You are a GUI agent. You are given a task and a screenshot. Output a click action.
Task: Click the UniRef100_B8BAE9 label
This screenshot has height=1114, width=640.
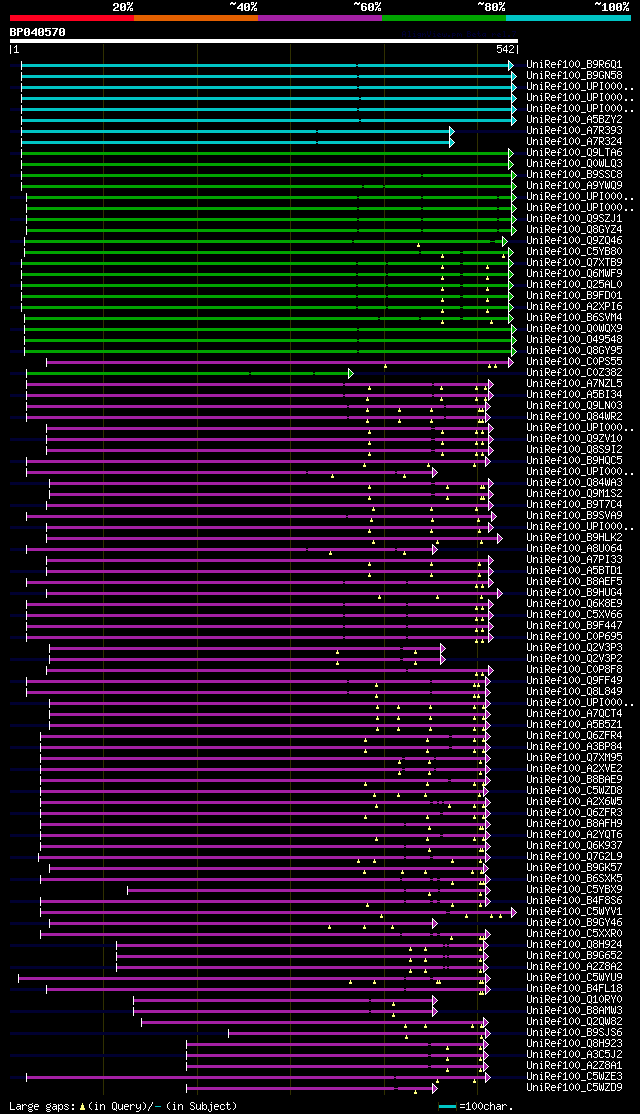click(575, 779)
